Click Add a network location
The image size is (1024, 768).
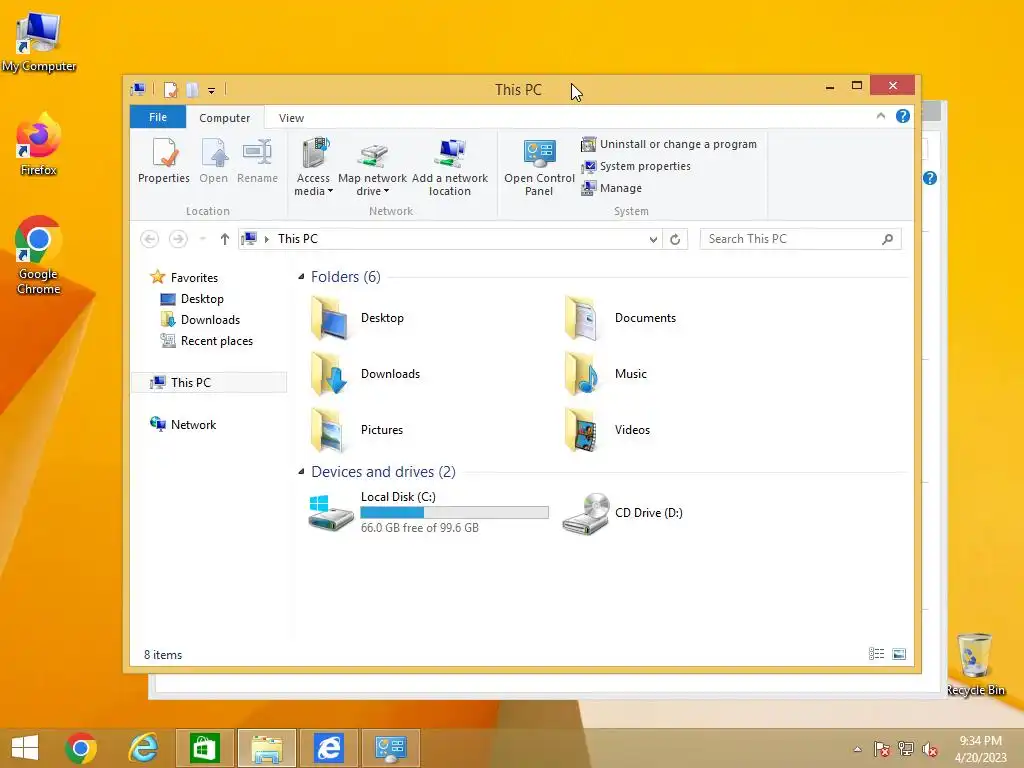click(450, 167)
